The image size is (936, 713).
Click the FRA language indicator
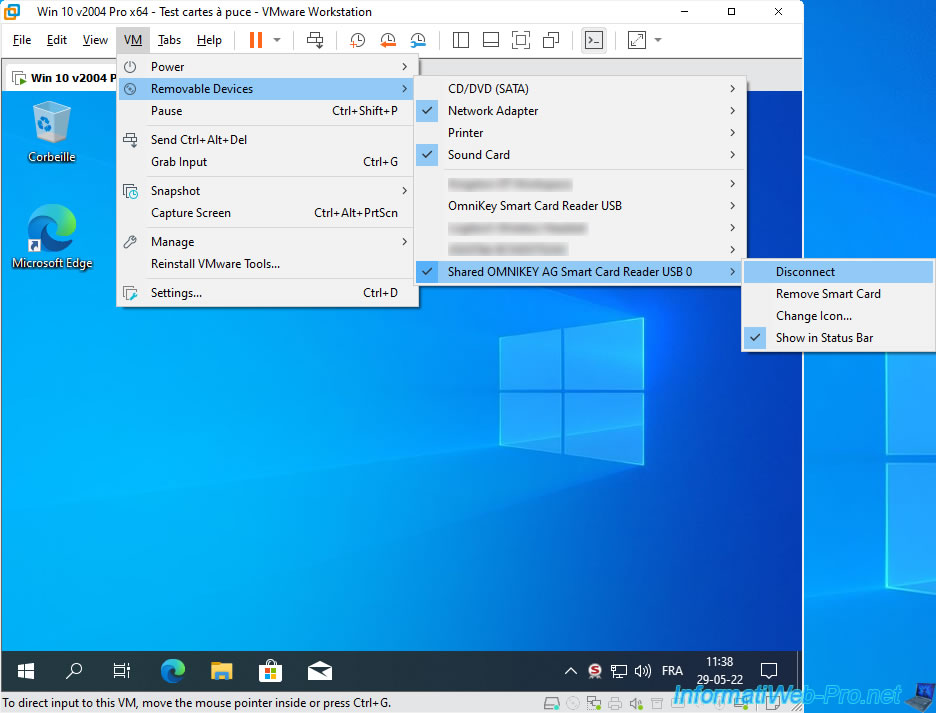coord(672,671)
